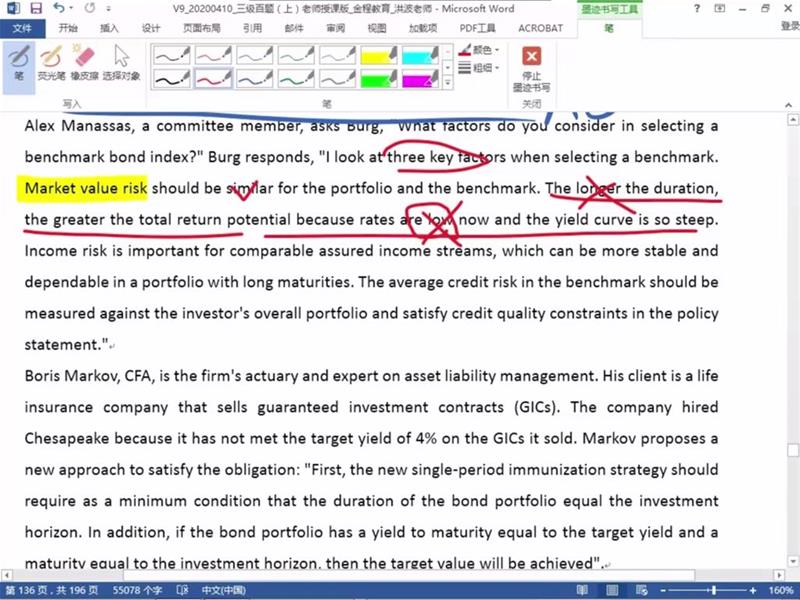Switch to the 引用 References tab
This screenshot has height=600, width=800.
[x=253, y=28]
